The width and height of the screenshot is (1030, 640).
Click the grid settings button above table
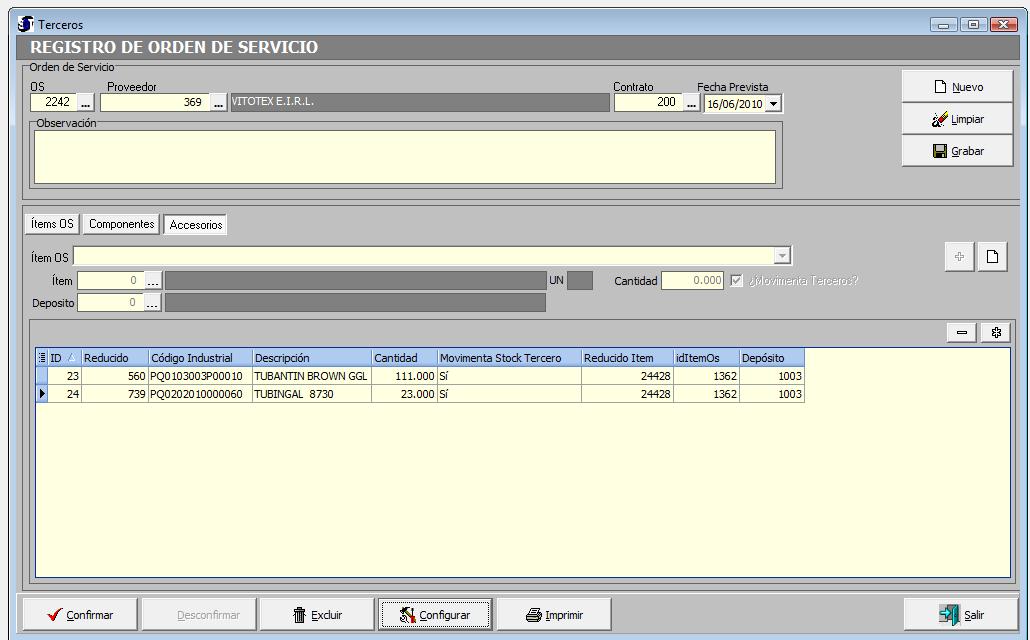[x=996, y=333]
